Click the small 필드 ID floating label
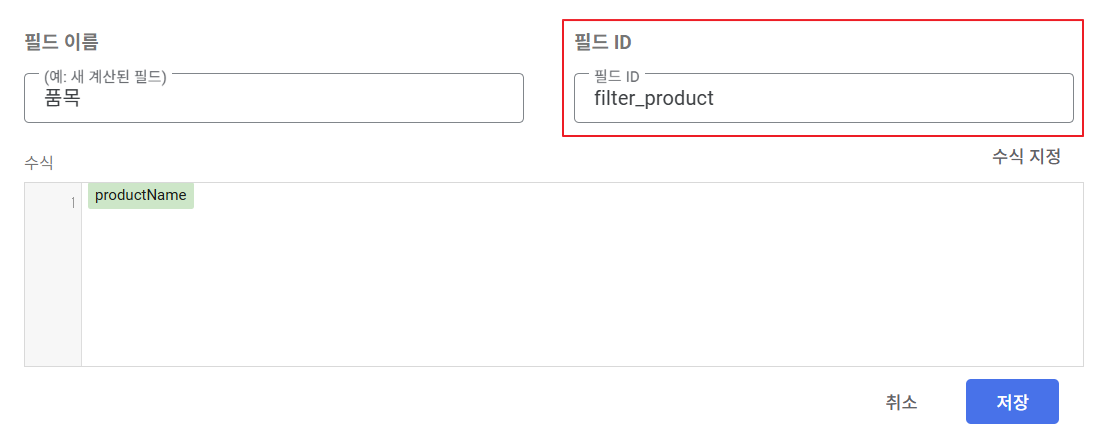 pos(616,77)
